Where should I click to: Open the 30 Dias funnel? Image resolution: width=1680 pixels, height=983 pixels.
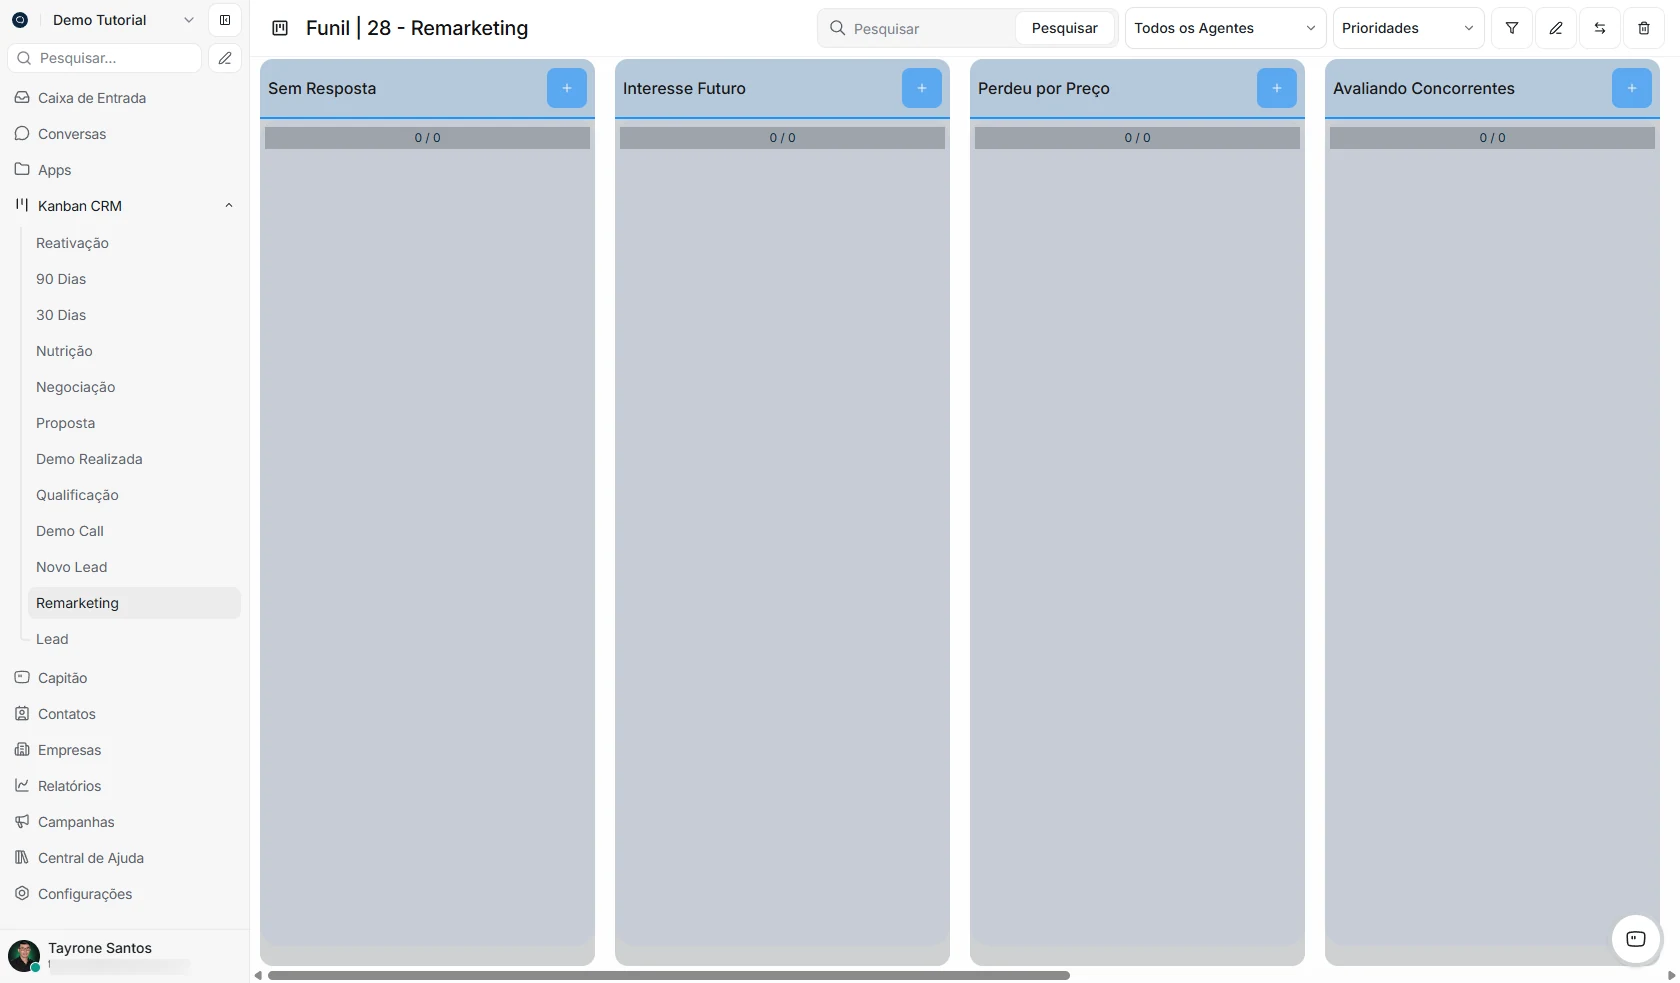point(134,315)
